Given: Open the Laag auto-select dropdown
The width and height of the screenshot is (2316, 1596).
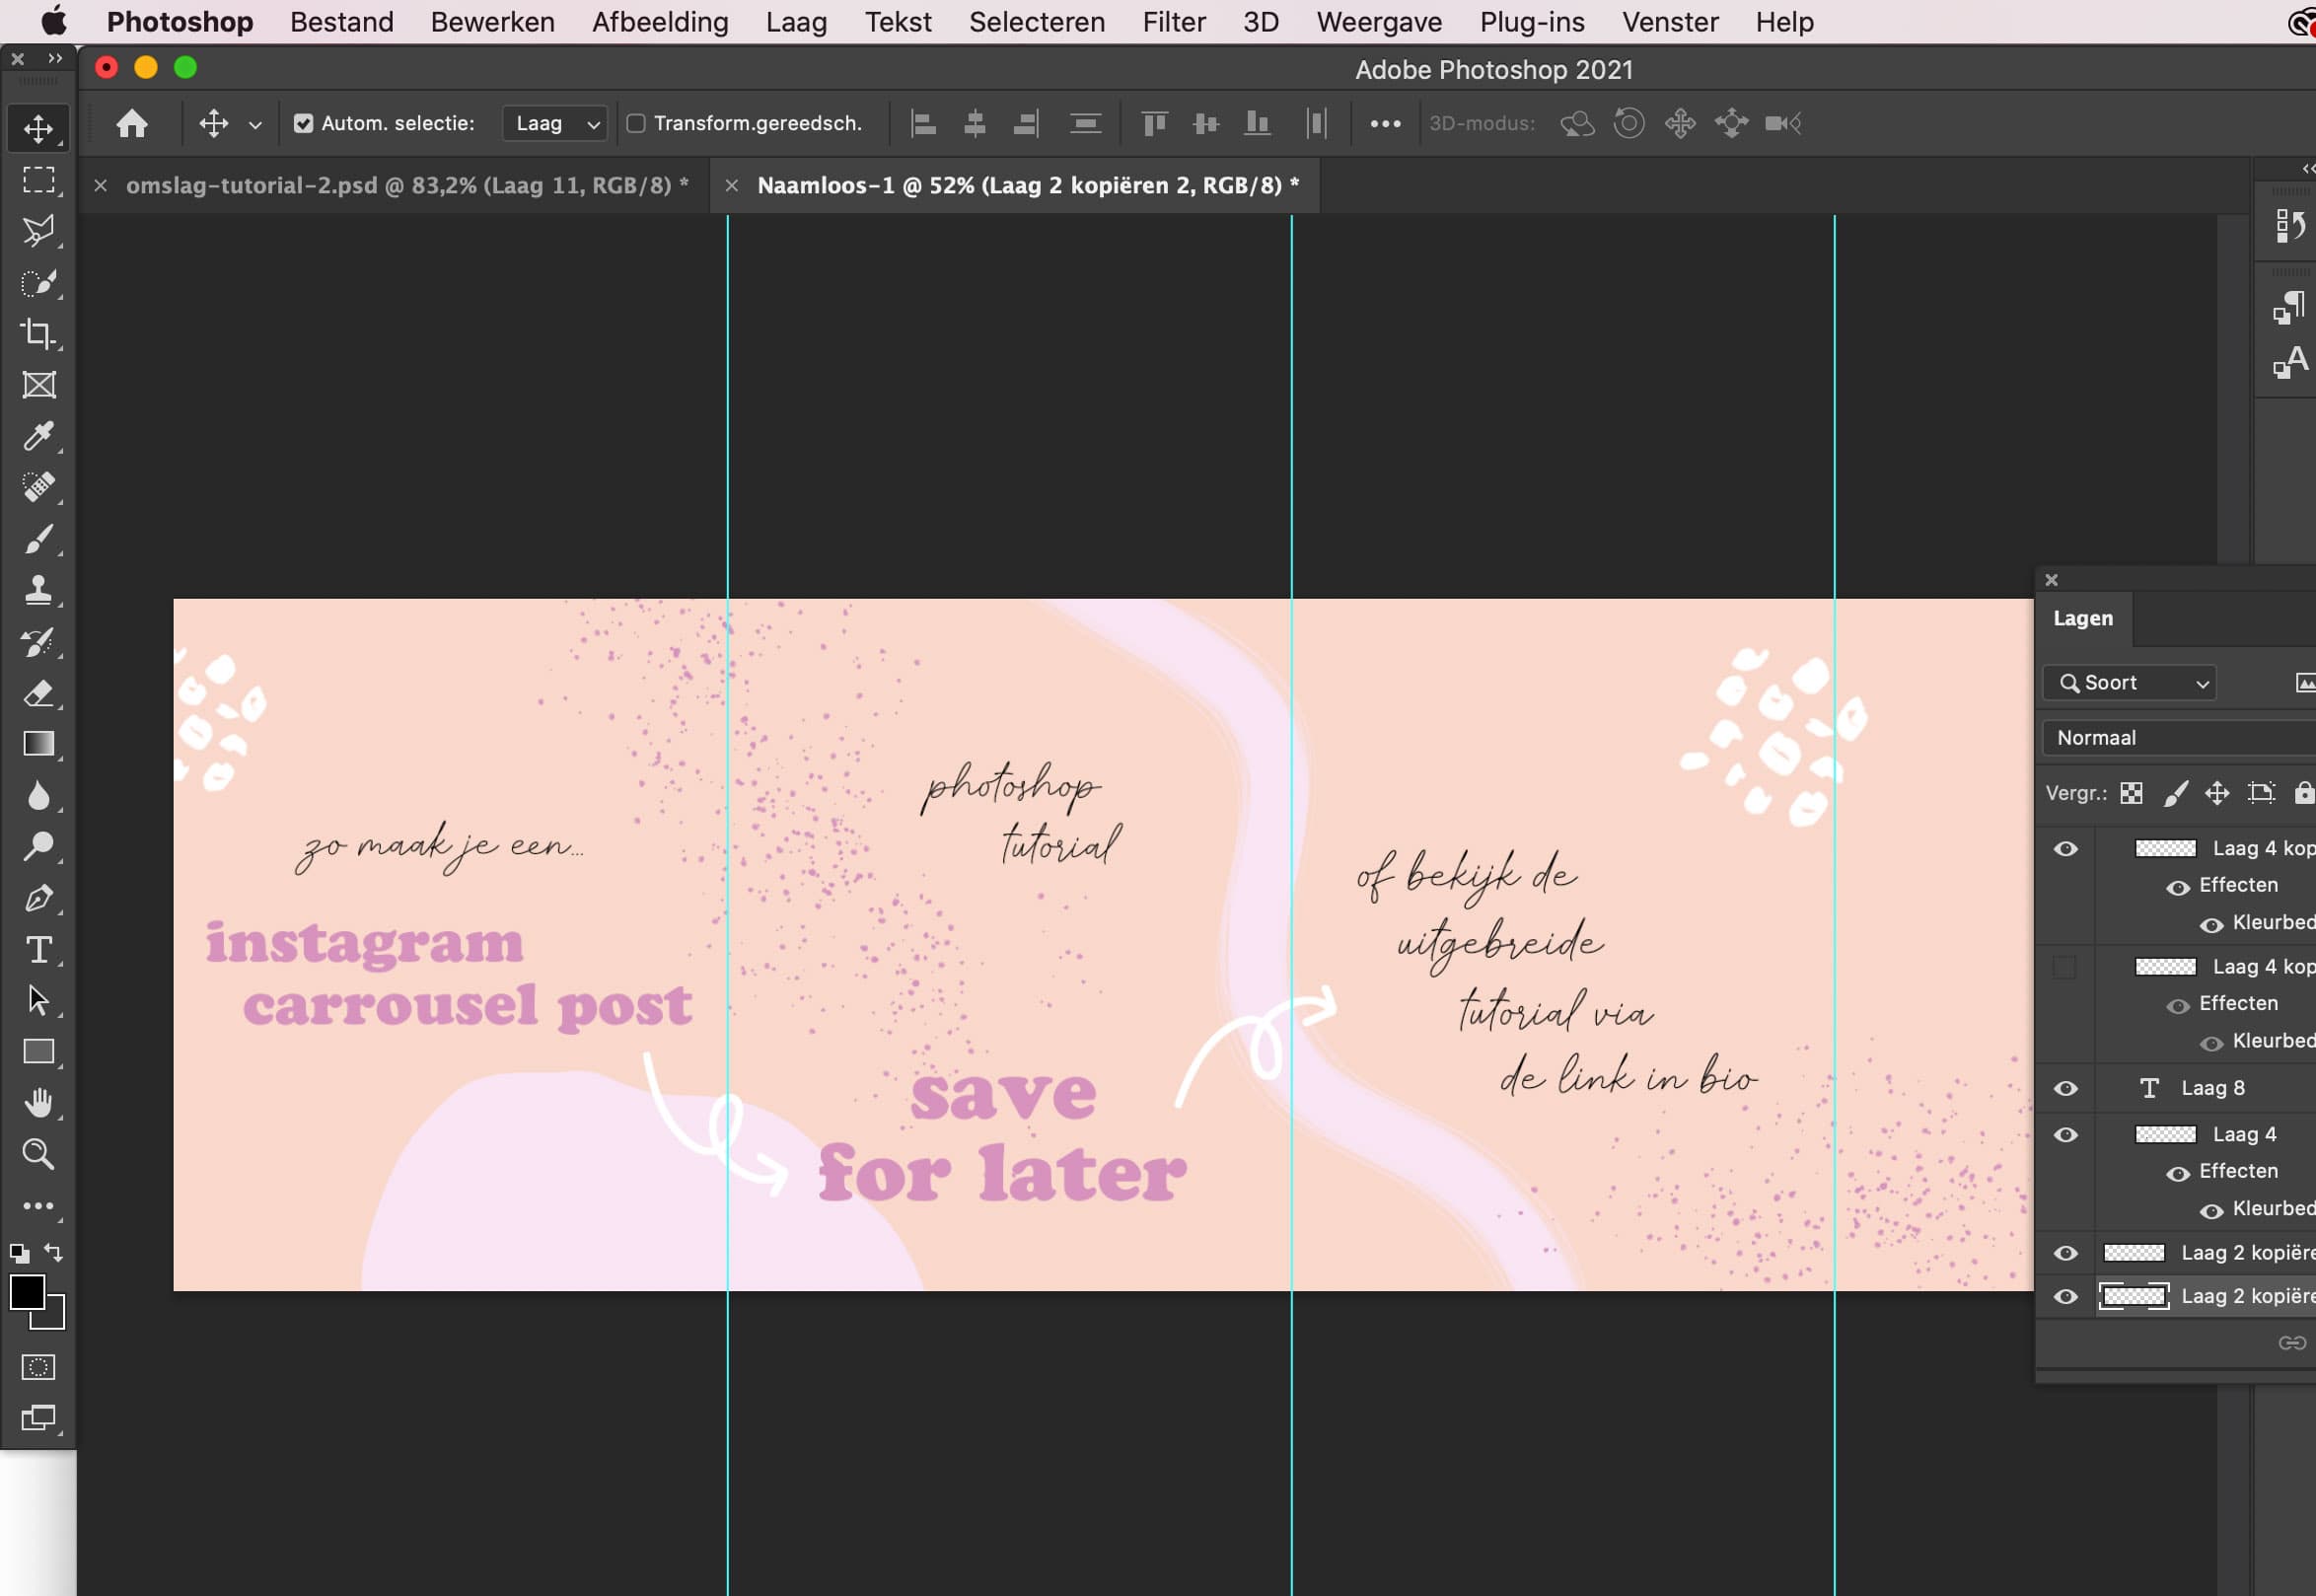Looking at the screenshot, I should coord(553,122).
